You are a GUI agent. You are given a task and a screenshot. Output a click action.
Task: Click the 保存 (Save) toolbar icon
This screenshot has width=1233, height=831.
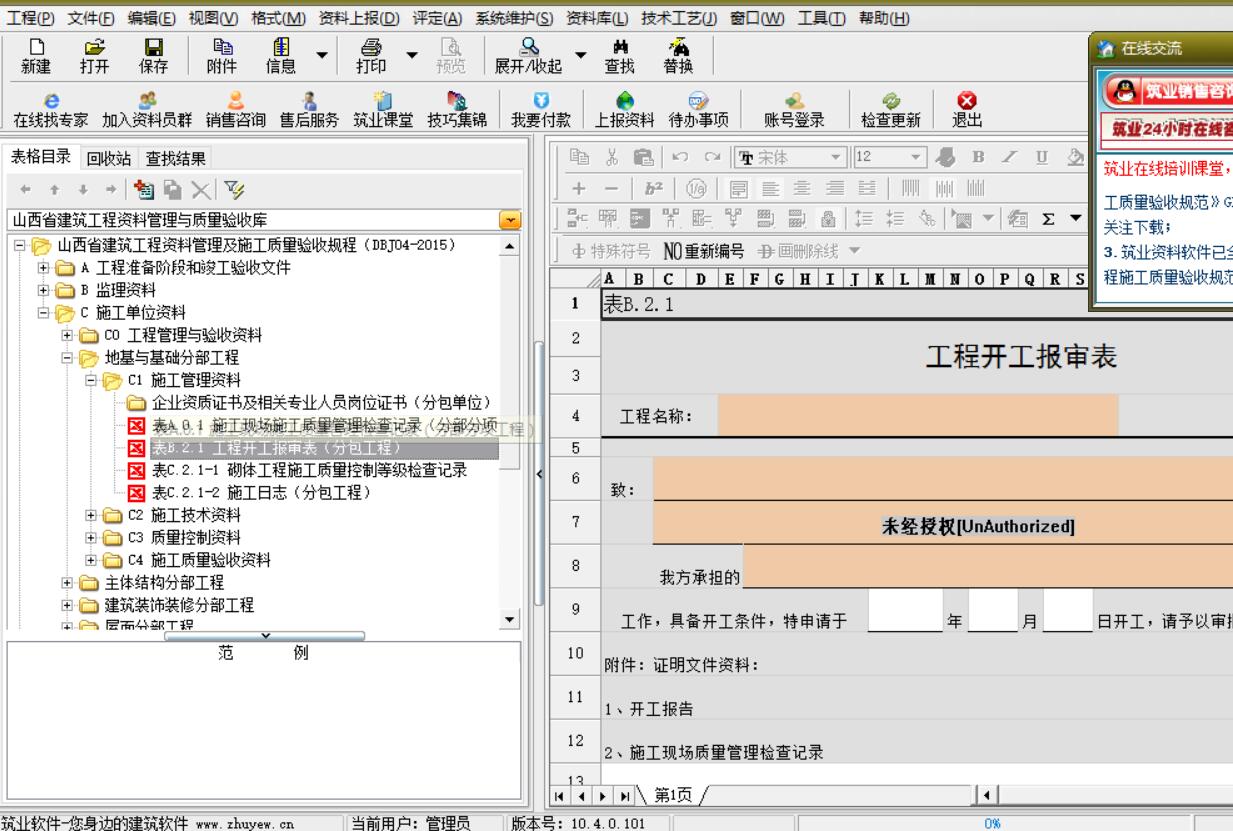154,55
